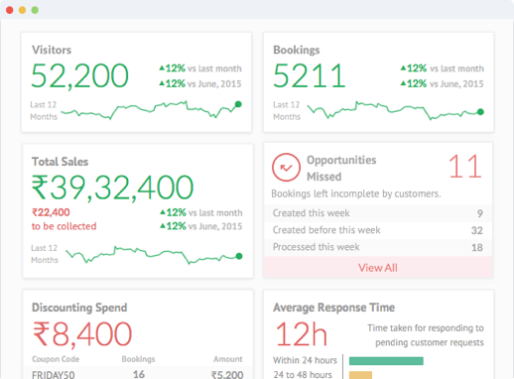Image resolution: width=514 pixels, height=379 pixels.
Task: Click the Bookings Last 12 Months sparkline
Action: (395, 110)
